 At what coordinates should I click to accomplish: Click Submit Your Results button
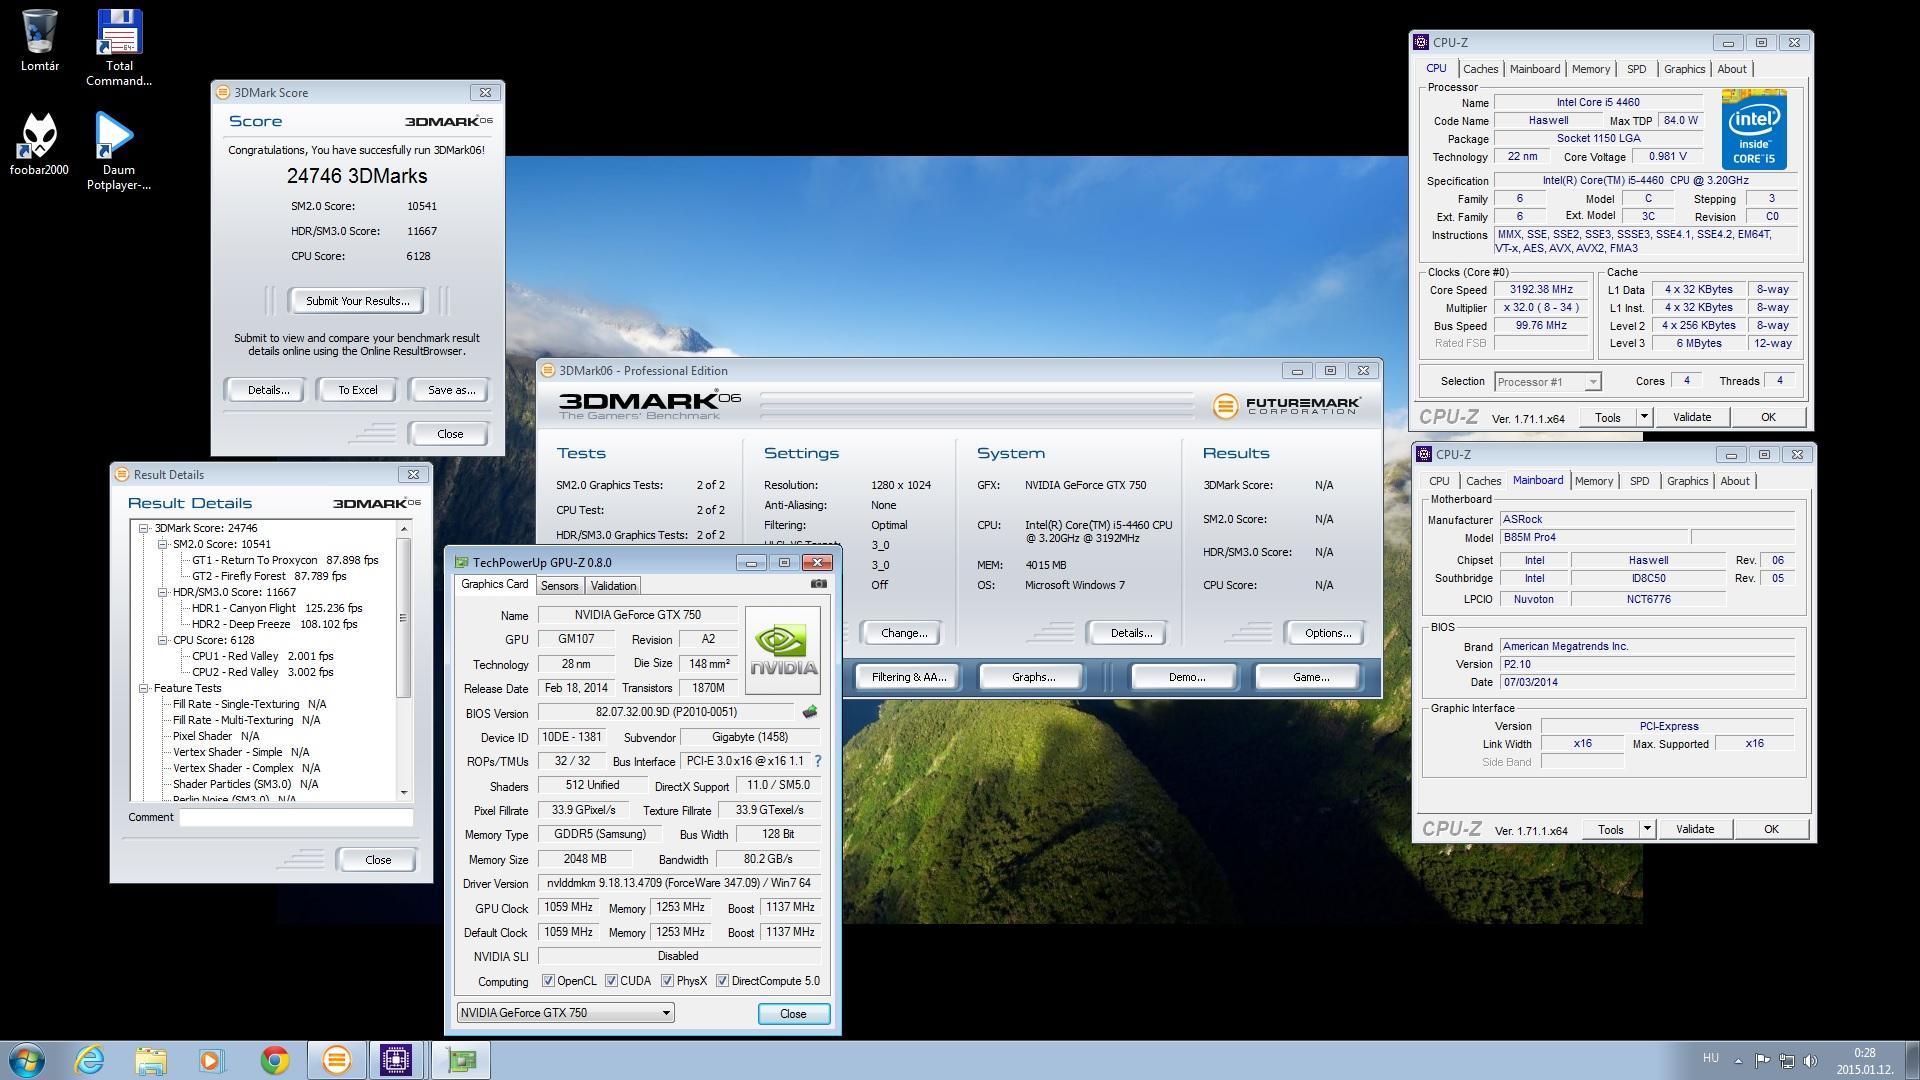[357, 301]
